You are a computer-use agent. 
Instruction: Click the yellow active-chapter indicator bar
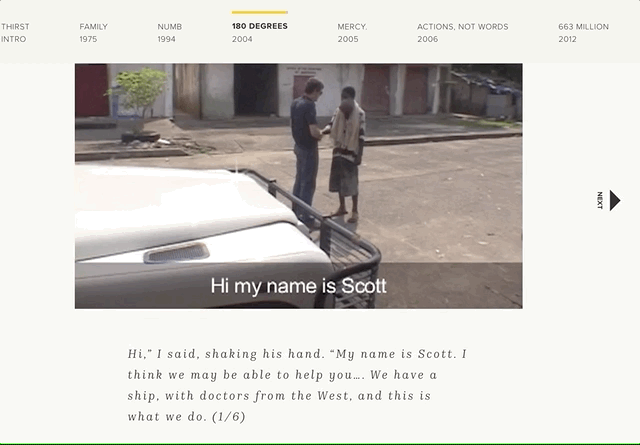point(260,12)
